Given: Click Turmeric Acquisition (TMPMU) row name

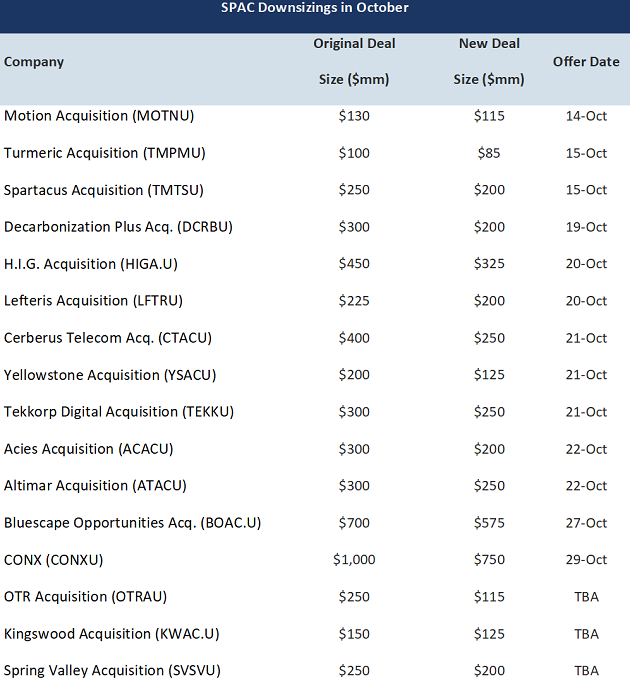Looking at the screenshot, I should (105, 153).
